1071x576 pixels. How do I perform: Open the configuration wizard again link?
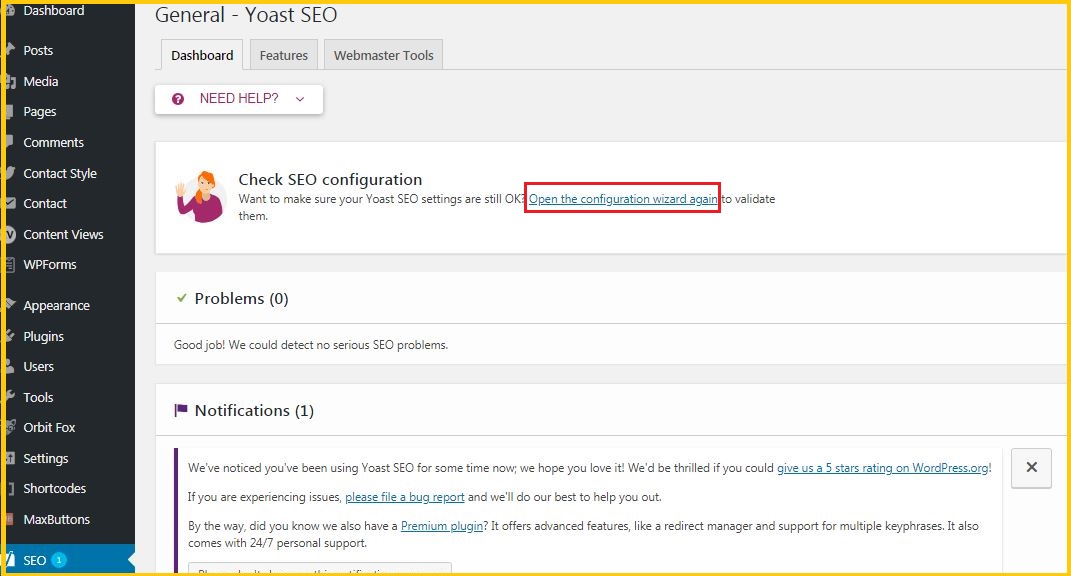(623, 199)
